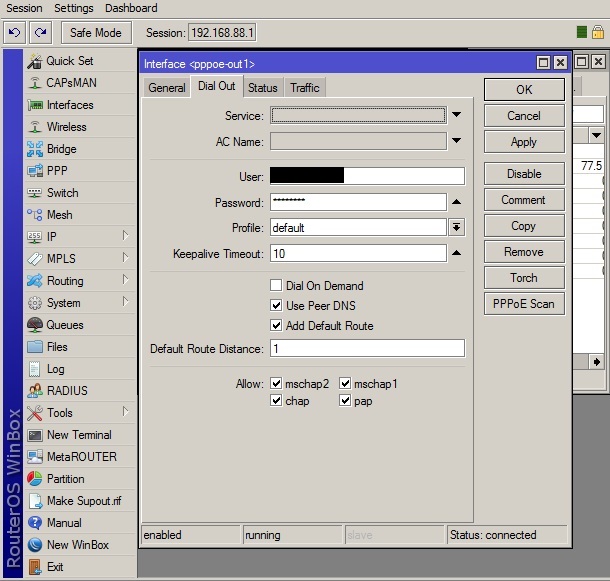Image resolution: width=610 pixels, height=581 pixels.
Task: Click the Copy button
Action: coord(524,226)
